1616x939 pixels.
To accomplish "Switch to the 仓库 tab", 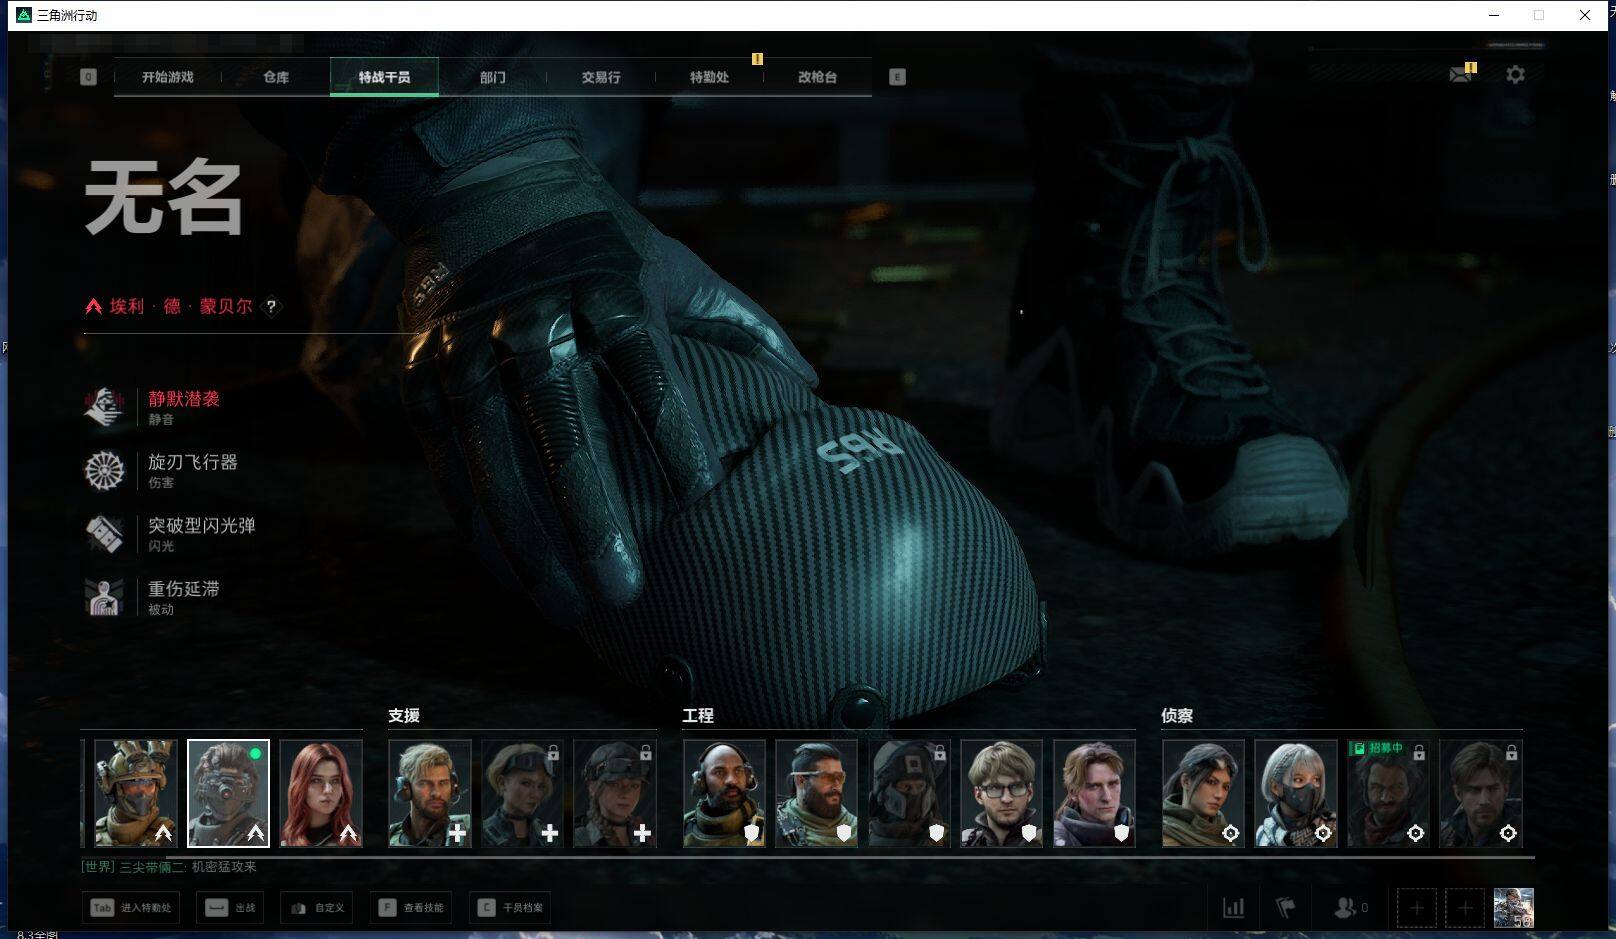I will point(276,77).
